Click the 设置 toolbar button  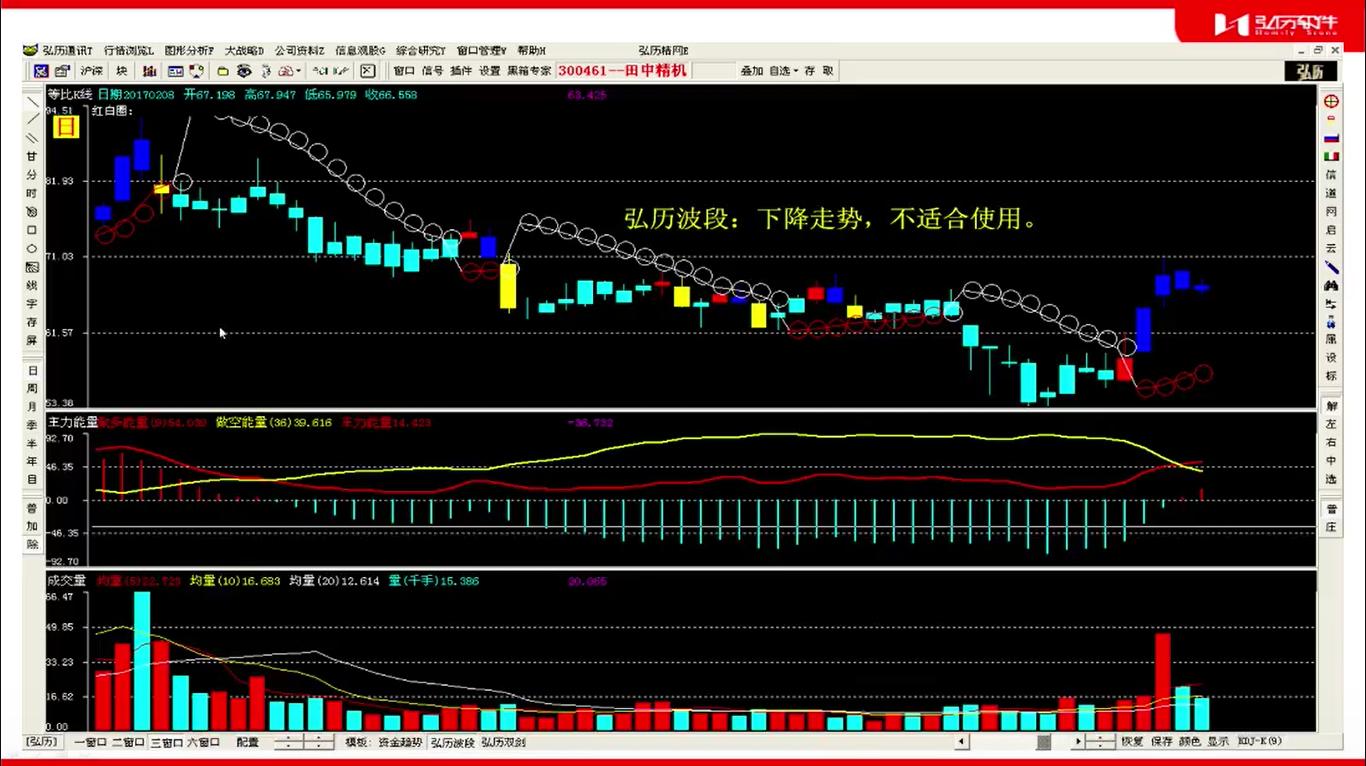[490, 71]
